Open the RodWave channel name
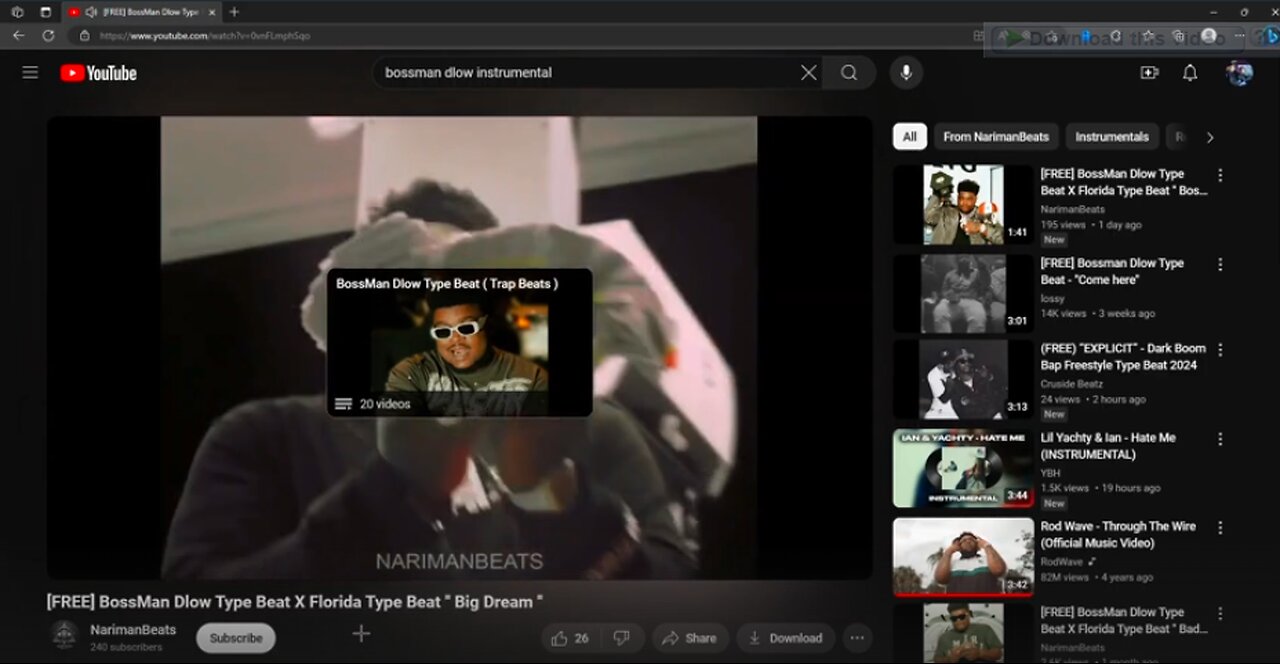This screenshot has width=1280, height=664. click(x=1062, y=562)
